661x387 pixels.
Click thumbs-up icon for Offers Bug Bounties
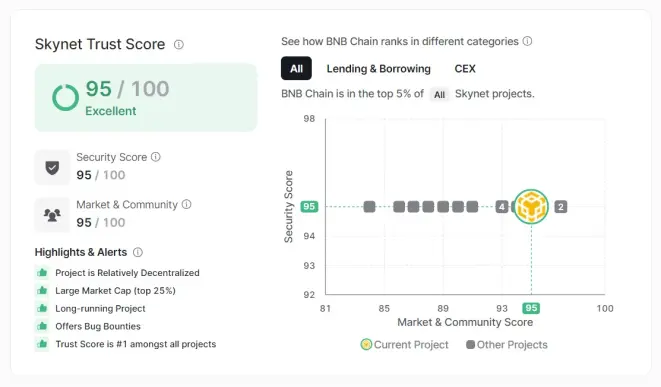(x=42, y=326)
